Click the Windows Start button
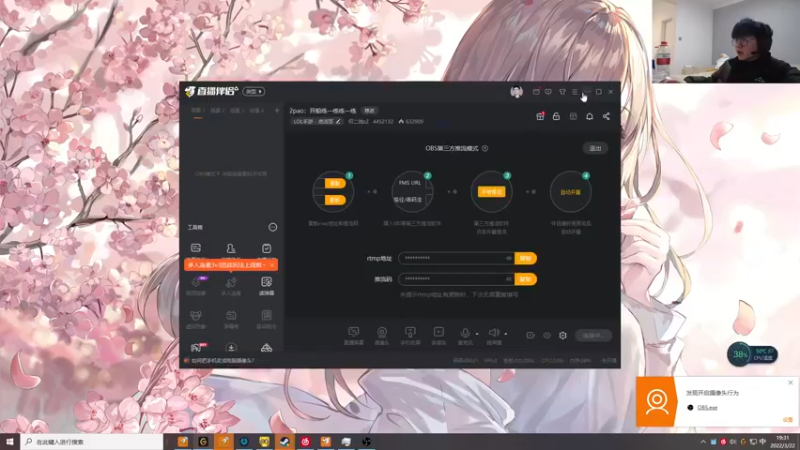The height and width of the screenshot is (450, 800). click(x=10, y=442)
